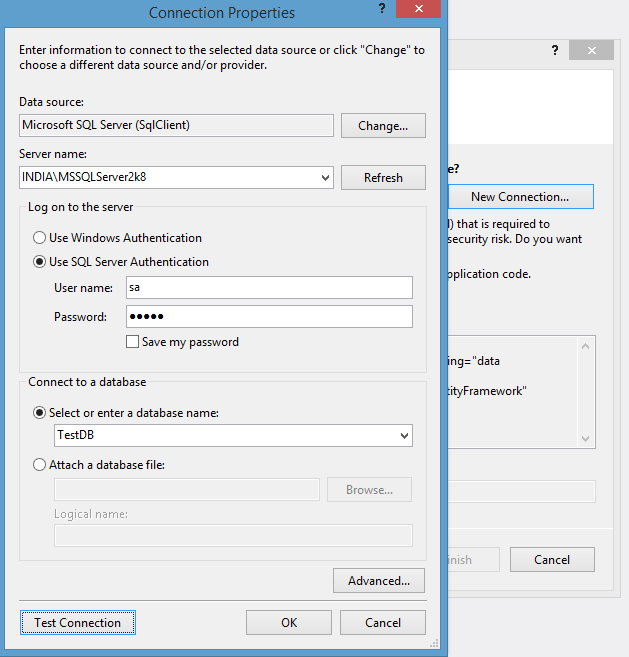The width and height of the screenshot is (629, 657).
Task: Select Use SQL Server Authentication option
Action: [40, 262]
